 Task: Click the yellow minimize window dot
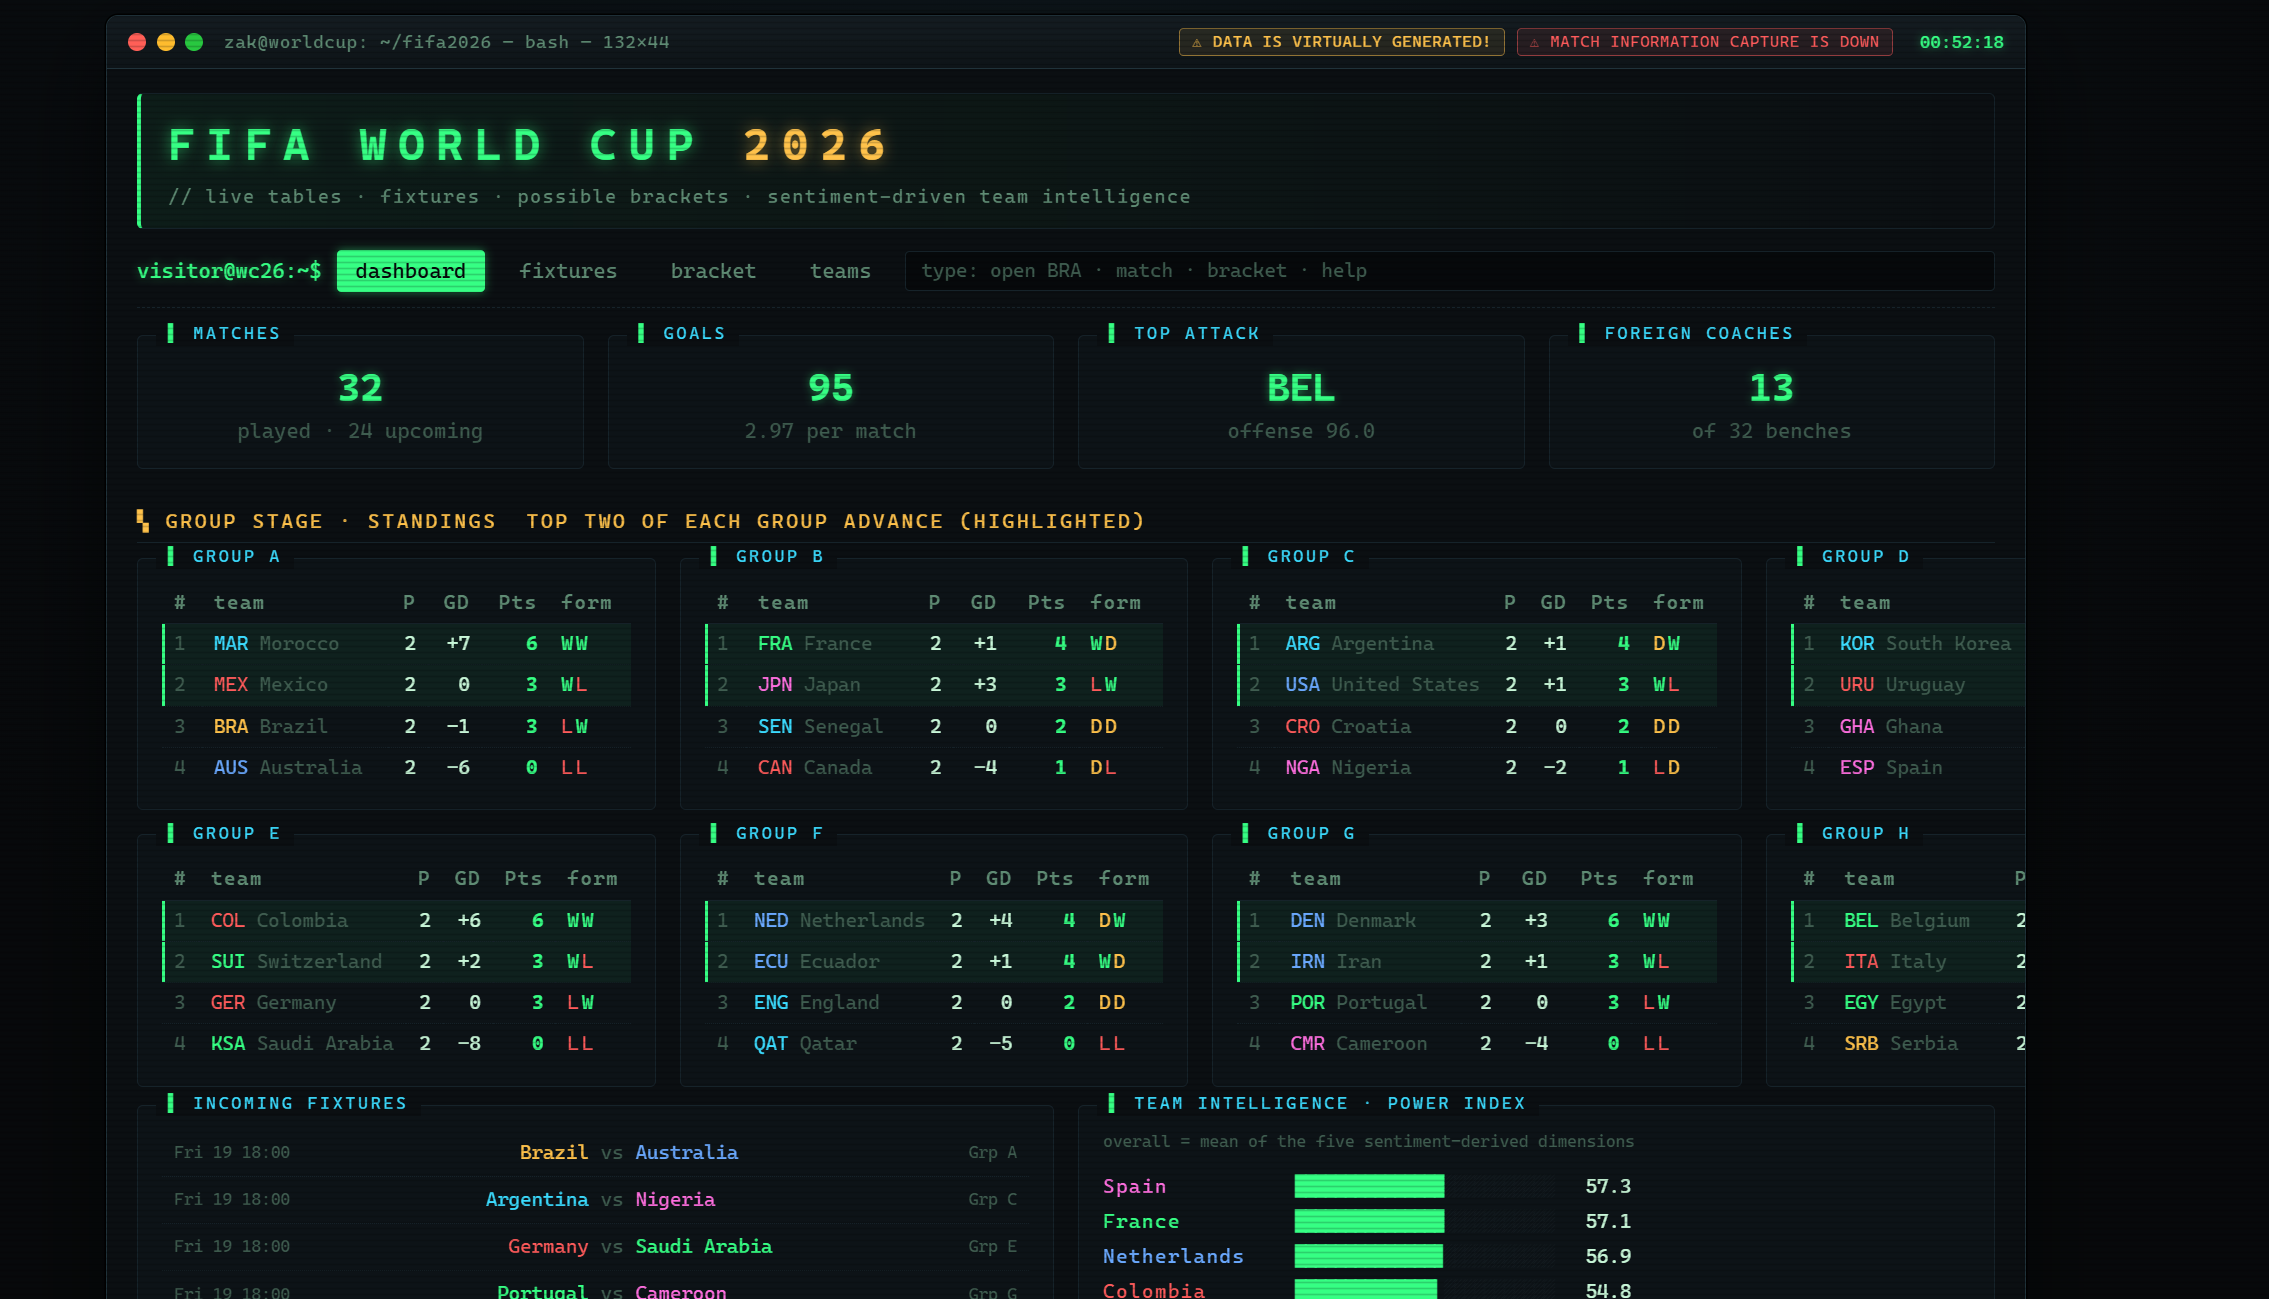point(166,42)
